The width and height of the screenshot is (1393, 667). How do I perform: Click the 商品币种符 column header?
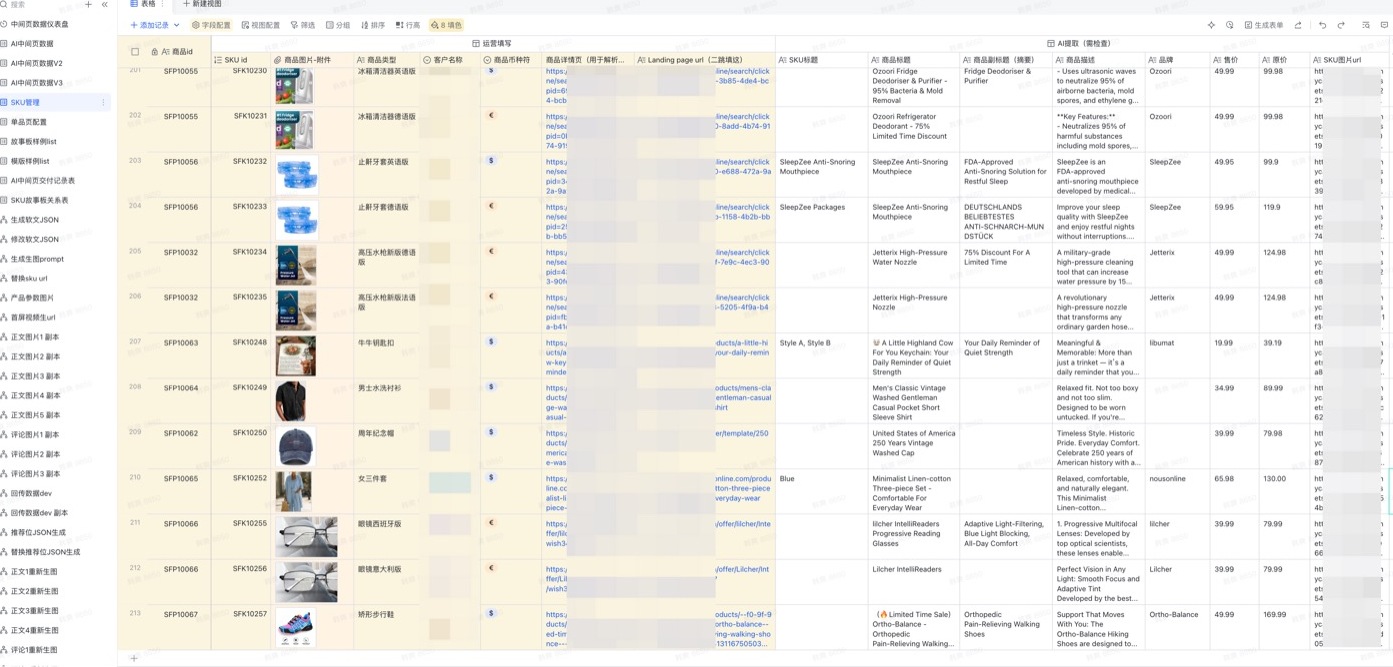point(511,60)
